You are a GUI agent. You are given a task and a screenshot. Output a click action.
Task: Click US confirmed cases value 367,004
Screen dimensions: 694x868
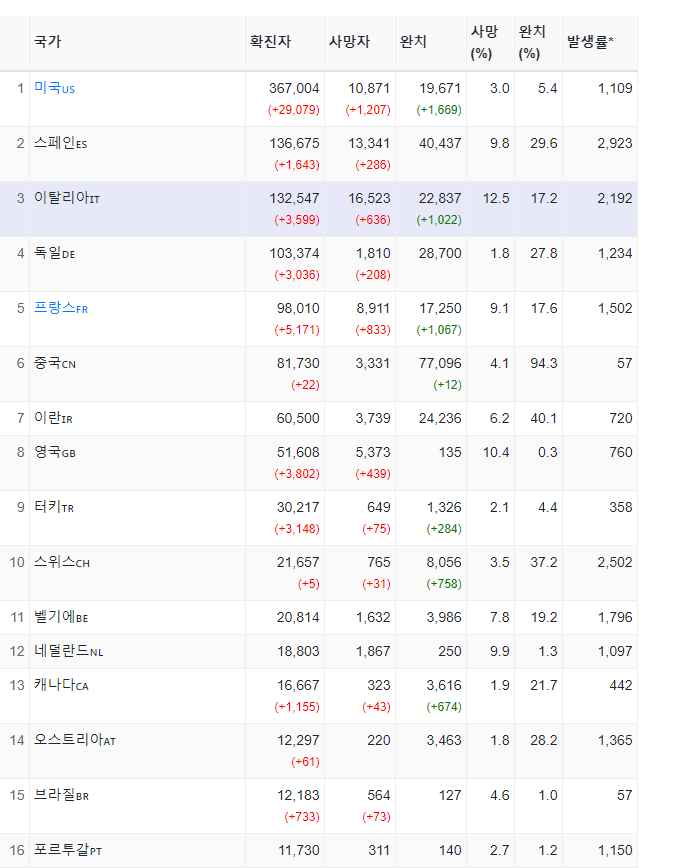pos(294,89)
